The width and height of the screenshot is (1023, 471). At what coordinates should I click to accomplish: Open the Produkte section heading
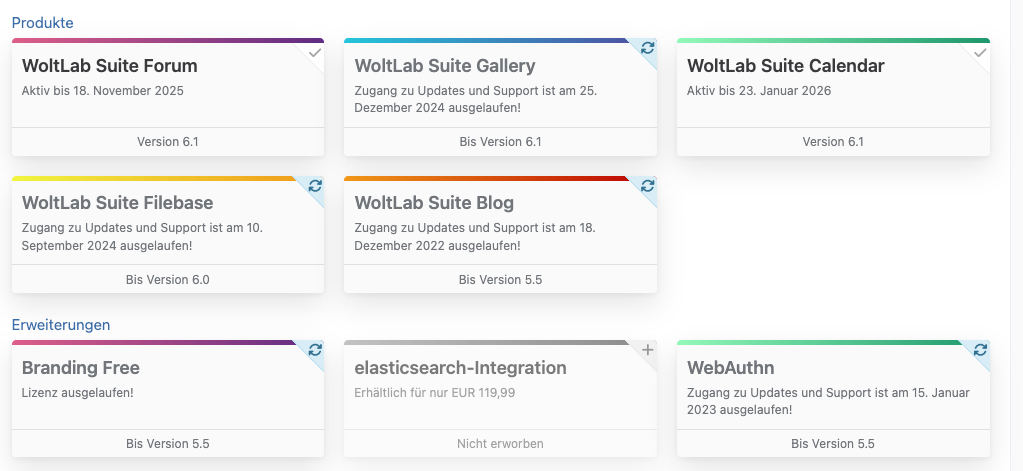tap(42, 22)
